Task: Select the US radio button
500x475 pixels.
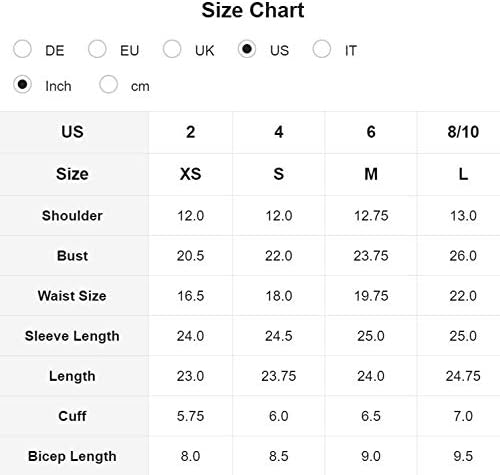Action: click(247, 49)
